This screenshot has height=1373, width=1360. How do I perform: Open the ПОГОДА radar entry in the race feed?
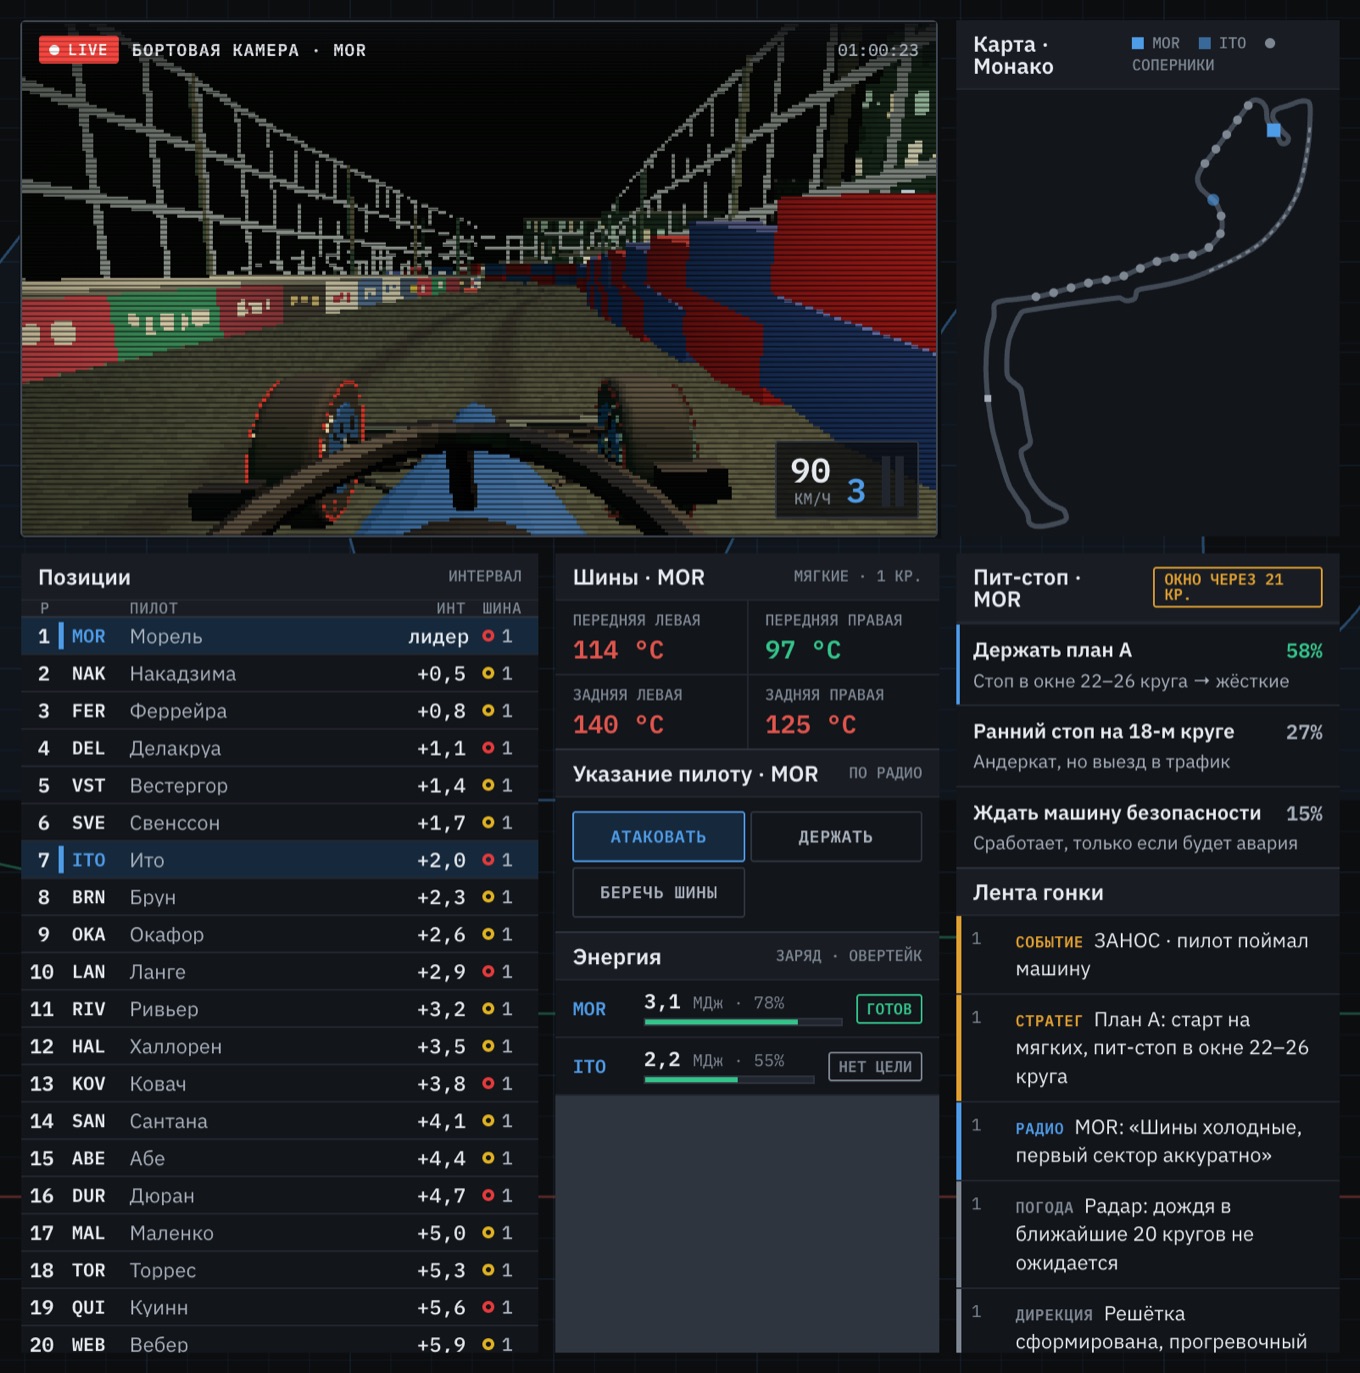(1148, 1234)
